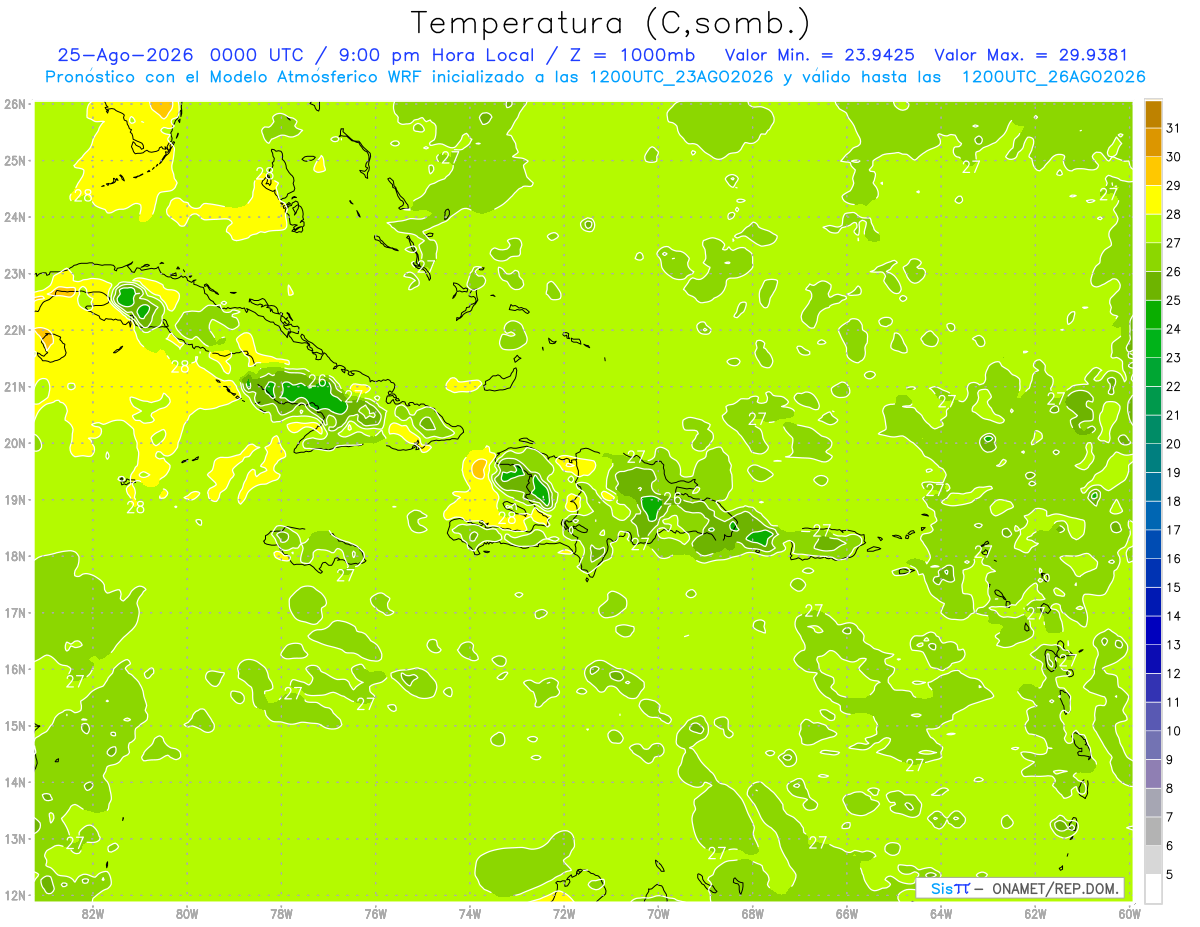Click the "70W" longitude label
The width and height of the screenshot is (1200, 927).
pos(658,913)
